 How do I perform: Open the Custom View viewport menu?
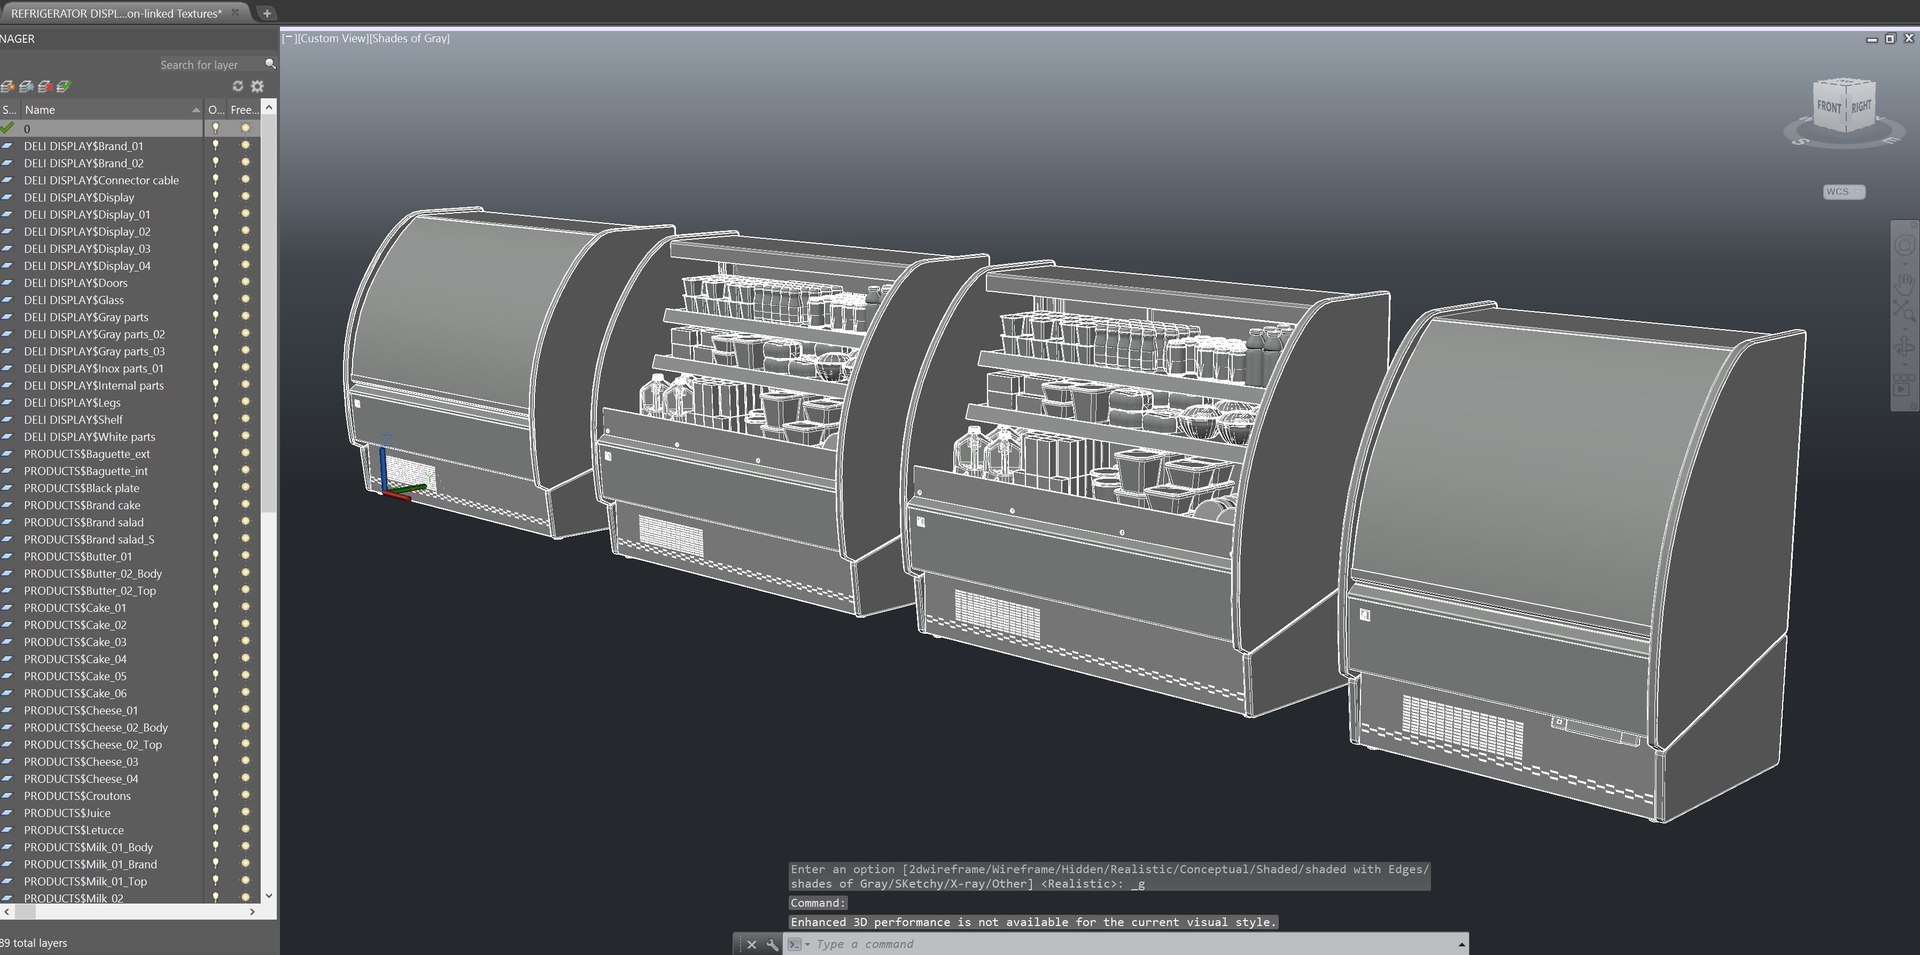332,38
